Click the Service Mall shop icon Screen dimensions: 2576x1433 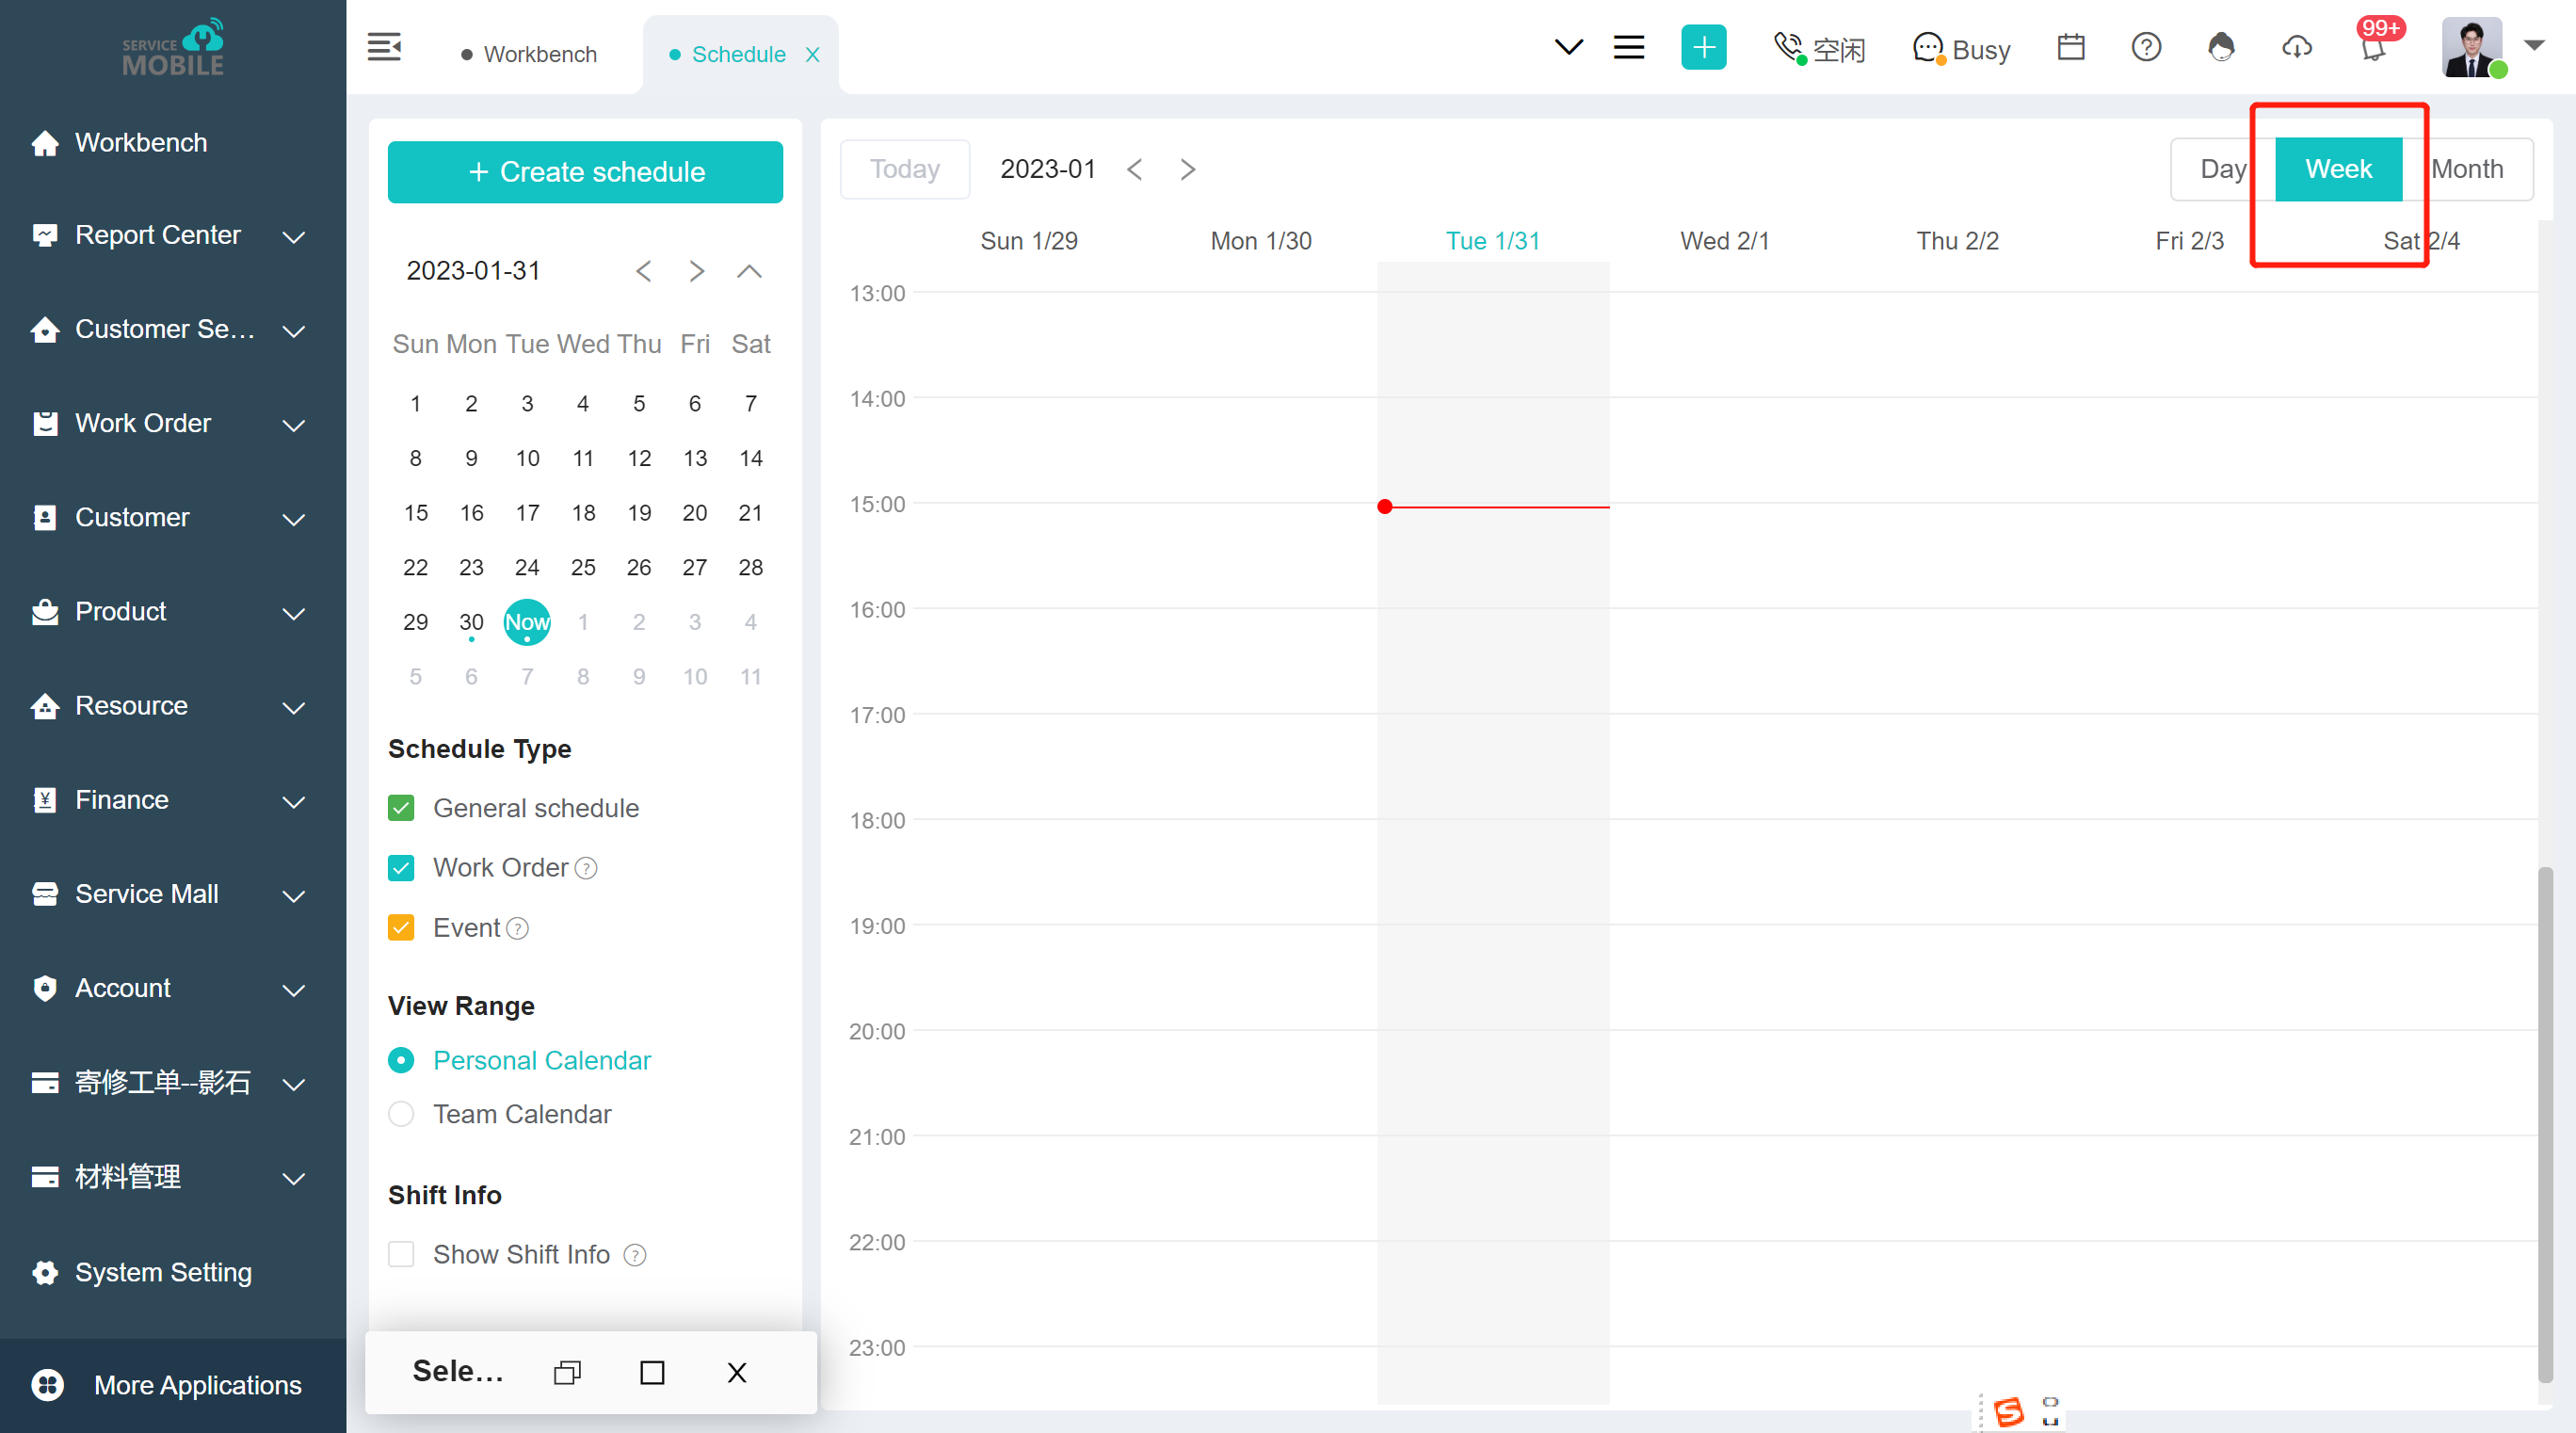click(x=45, y=894)
